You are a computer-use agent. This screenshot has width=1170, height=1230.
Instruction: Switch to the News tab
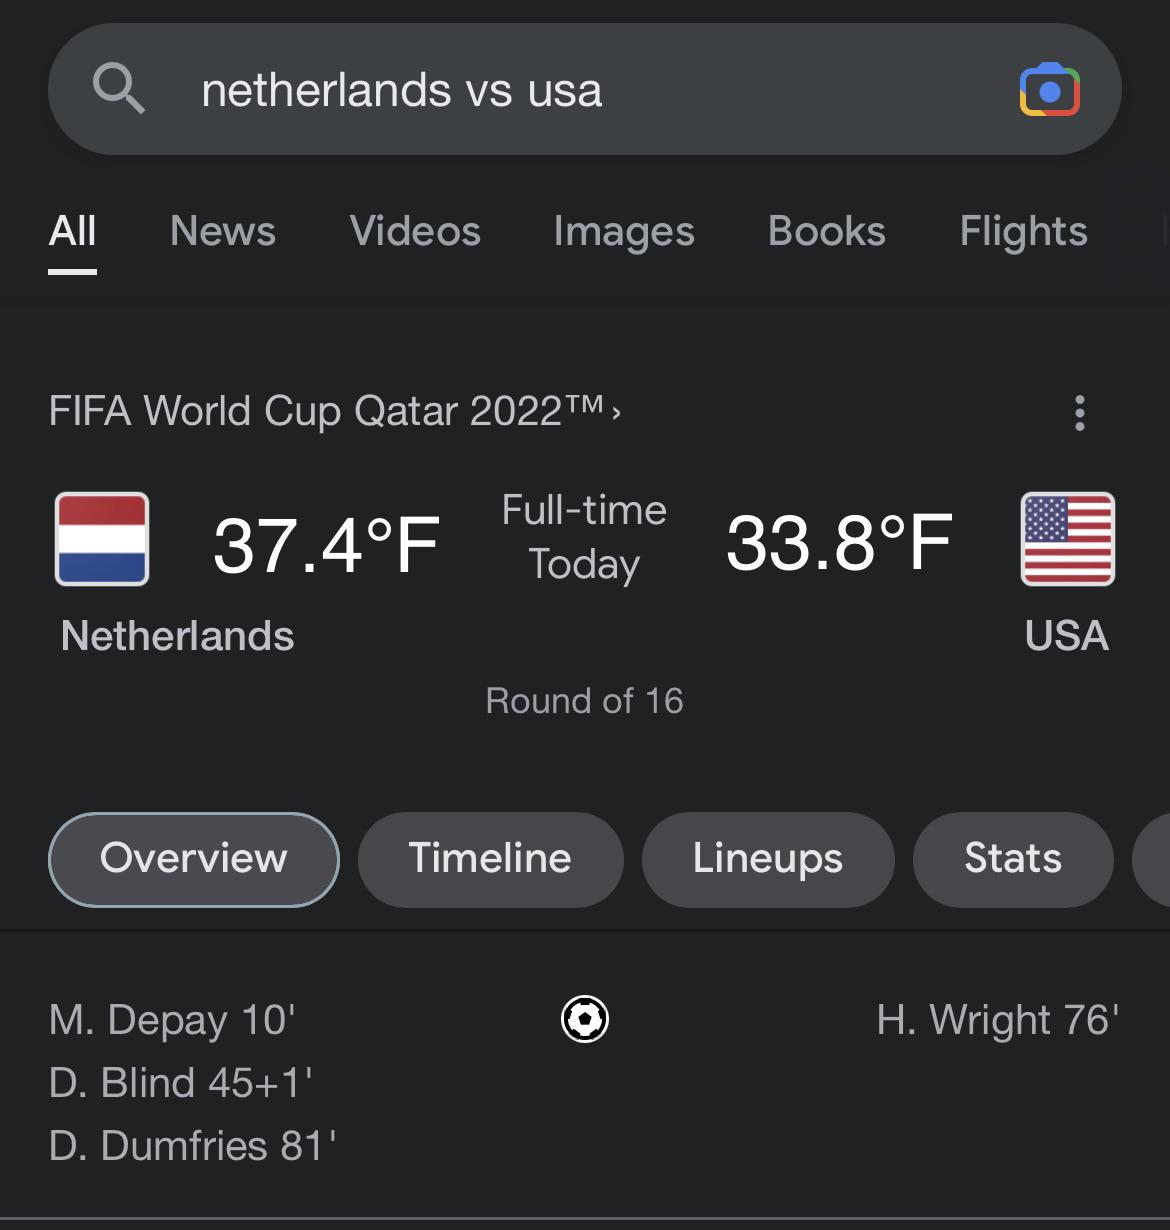(222, 232)
